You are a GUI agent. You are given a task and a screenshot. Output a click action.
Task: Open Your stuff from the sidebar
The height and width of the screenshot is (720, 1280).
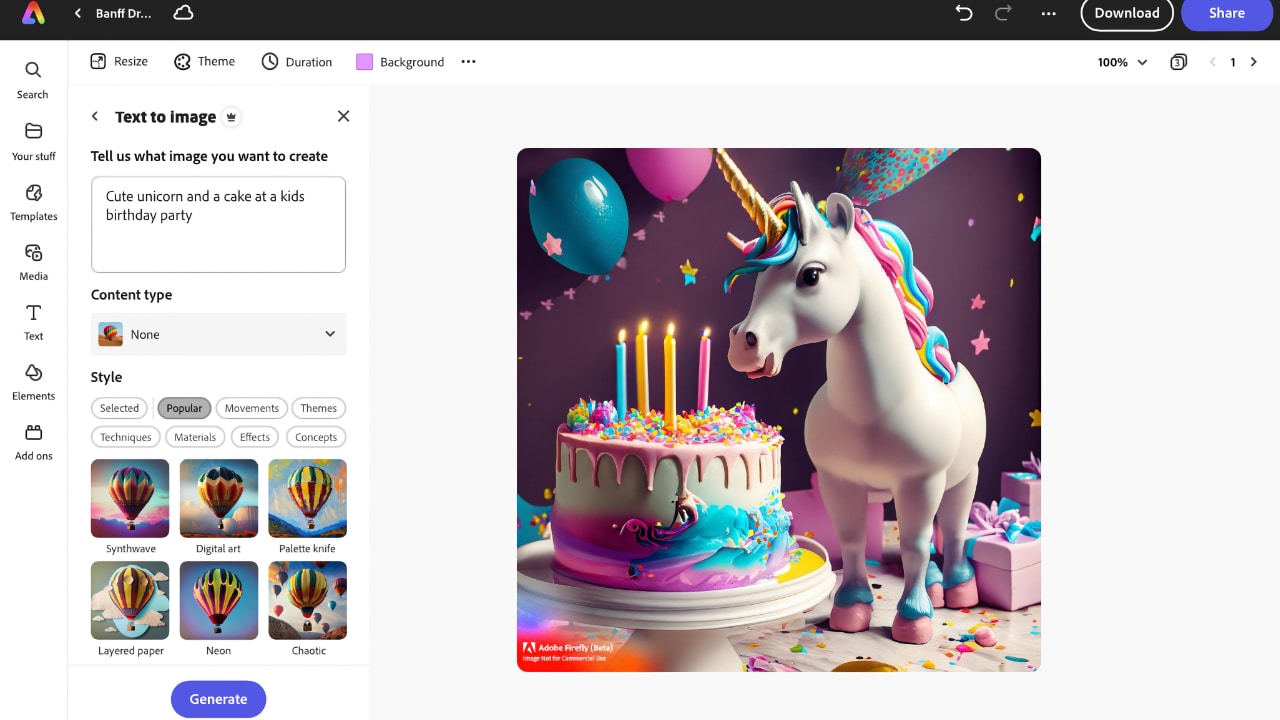click(x=32, y=138)
